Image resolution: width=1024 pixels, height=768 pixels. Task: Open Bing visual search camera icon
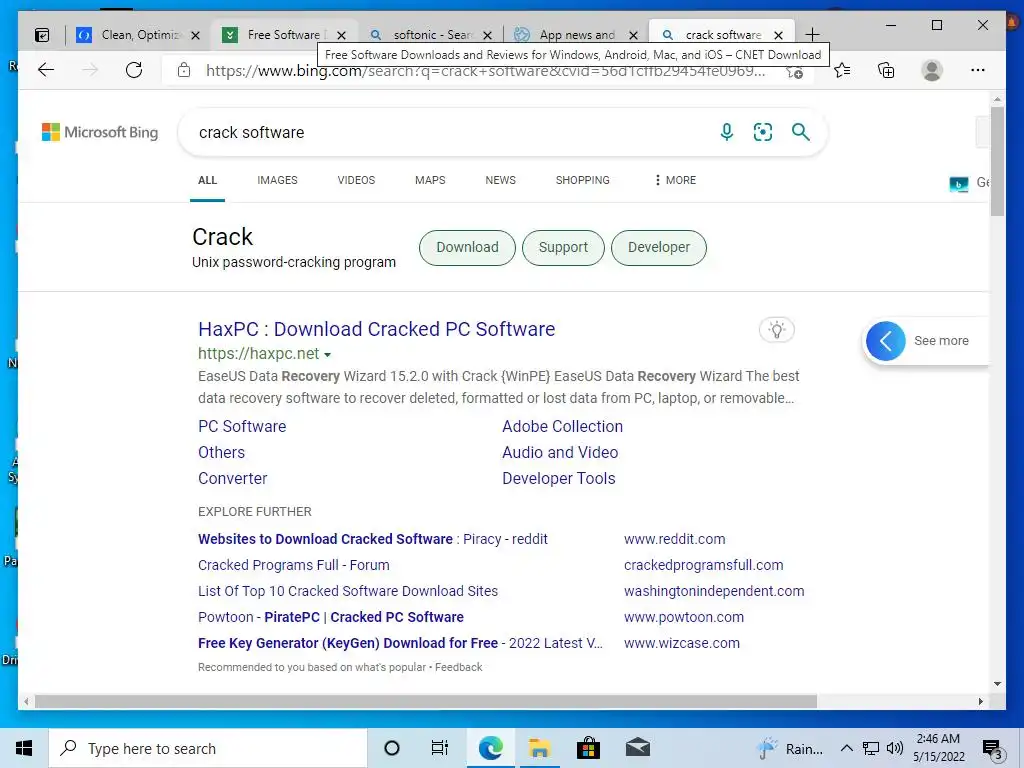763,132
